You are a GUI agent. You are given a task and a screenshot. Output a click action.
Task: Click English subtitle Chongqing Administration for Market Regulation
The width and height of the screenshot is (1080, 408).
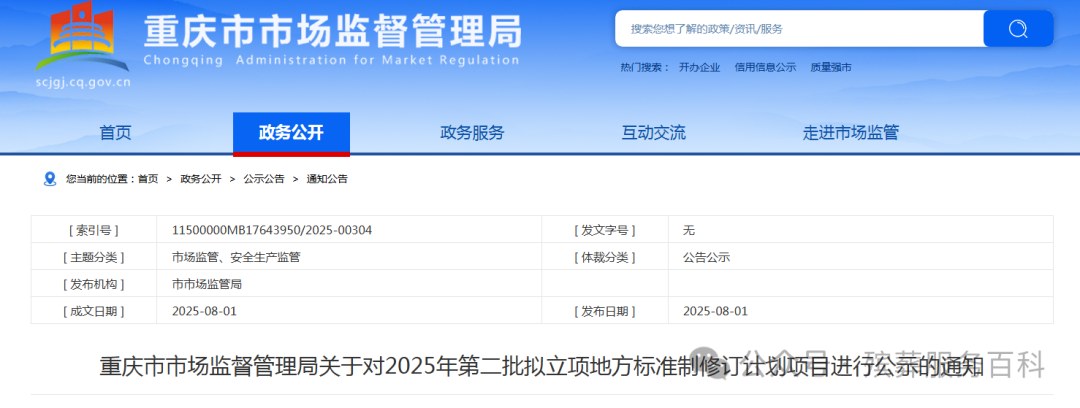[331, 60]
